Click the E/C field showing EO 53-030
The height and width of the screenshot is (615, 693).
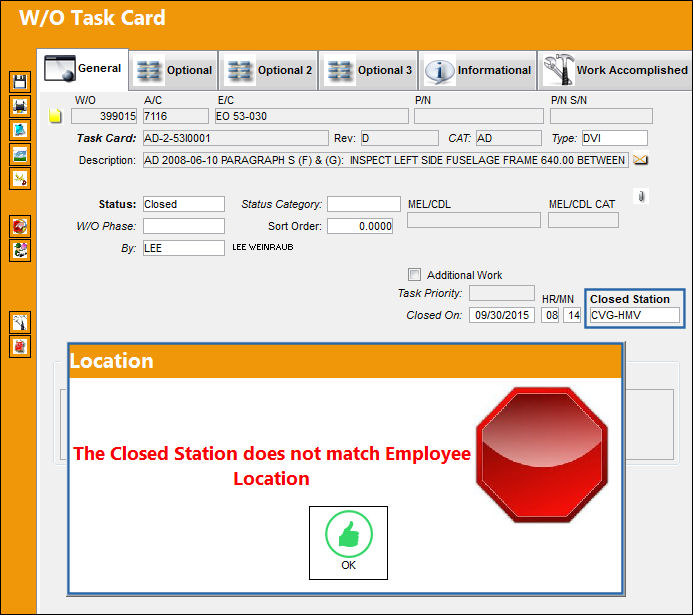(312, 116)
